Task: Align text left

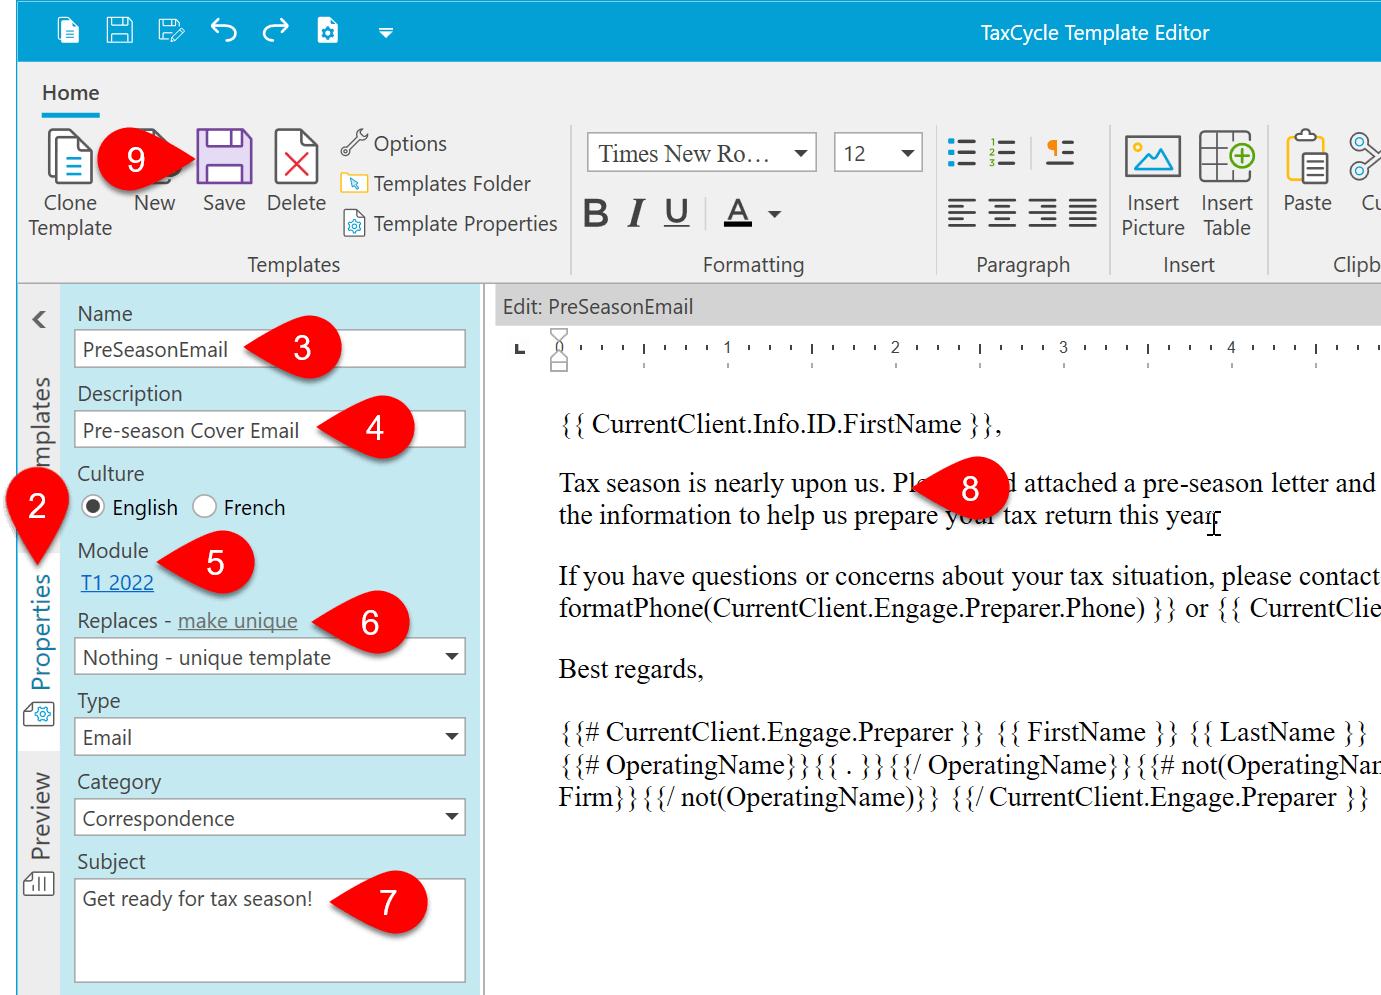Action: (x=962, y=212)
